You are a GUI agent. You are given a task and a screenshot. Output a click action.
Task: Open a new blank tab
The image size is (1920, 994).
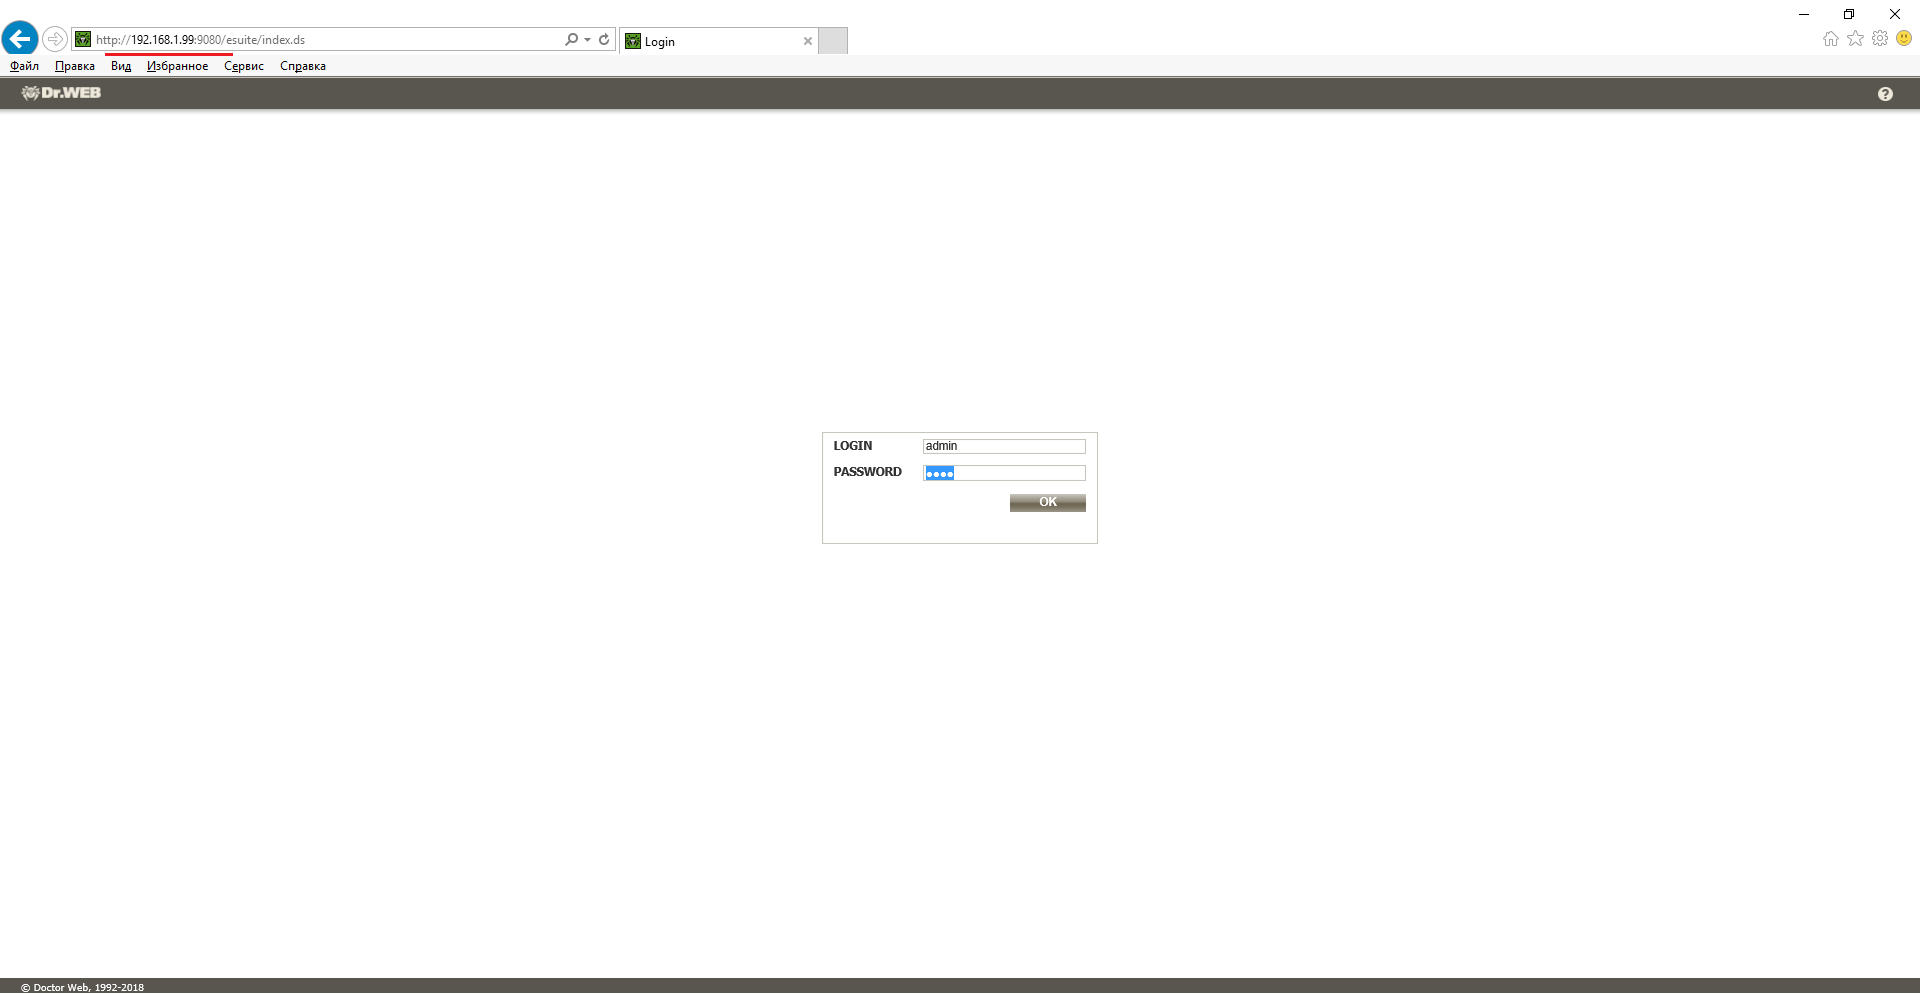833,41
